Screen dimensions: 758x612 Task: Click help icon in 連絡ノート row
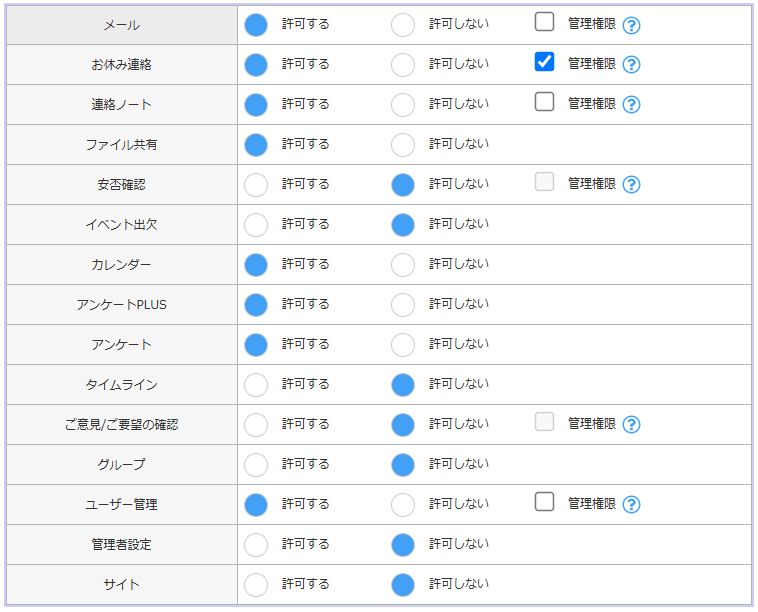[x=631, y=105]
